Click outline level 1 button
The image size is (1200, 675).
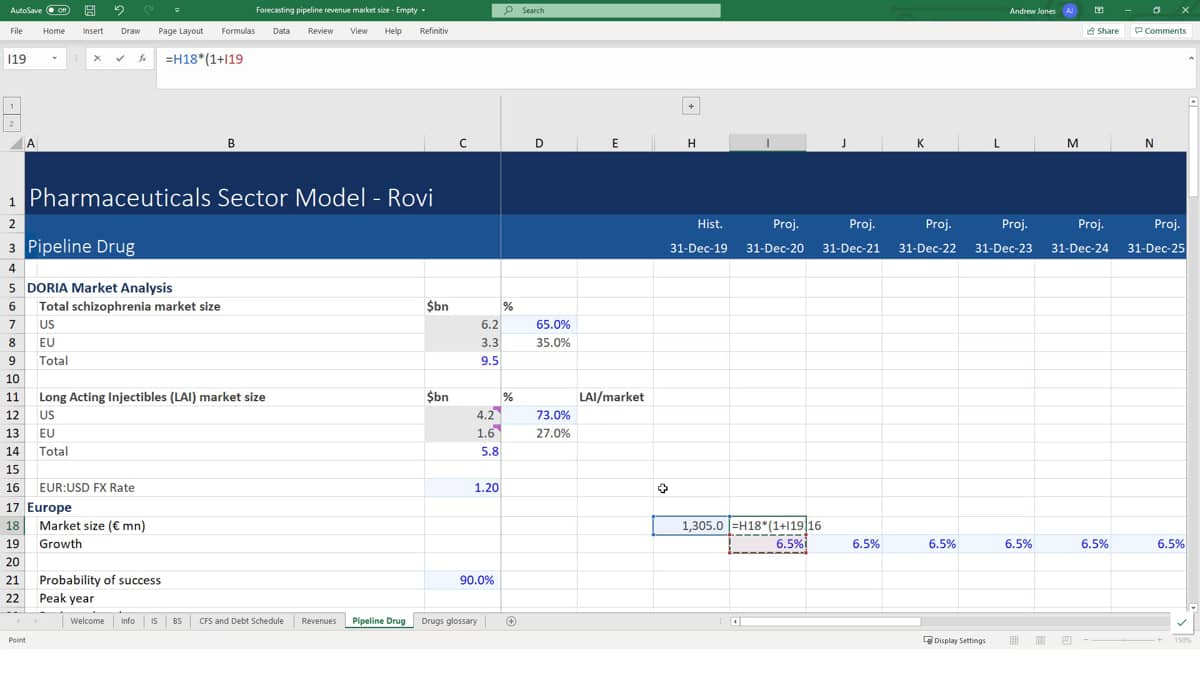coord(11,106)
